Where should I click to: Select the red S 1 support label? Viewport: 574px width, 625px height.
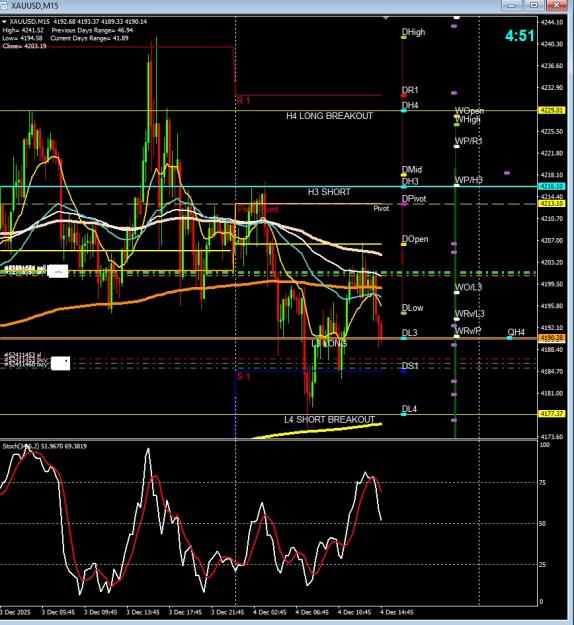(x=243, y=376)
